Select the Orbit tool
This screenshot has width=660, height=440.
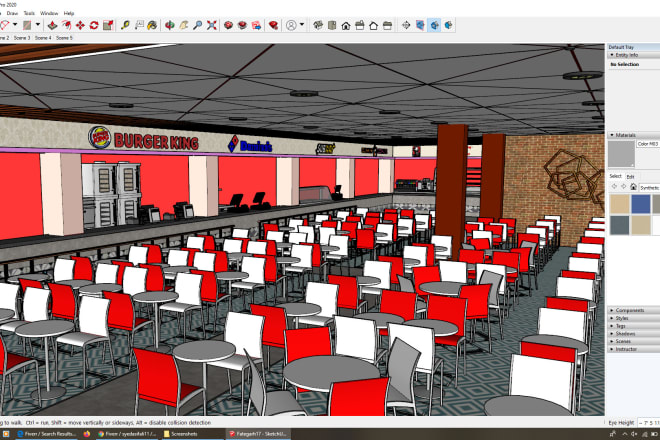click(x=170, y=25)
